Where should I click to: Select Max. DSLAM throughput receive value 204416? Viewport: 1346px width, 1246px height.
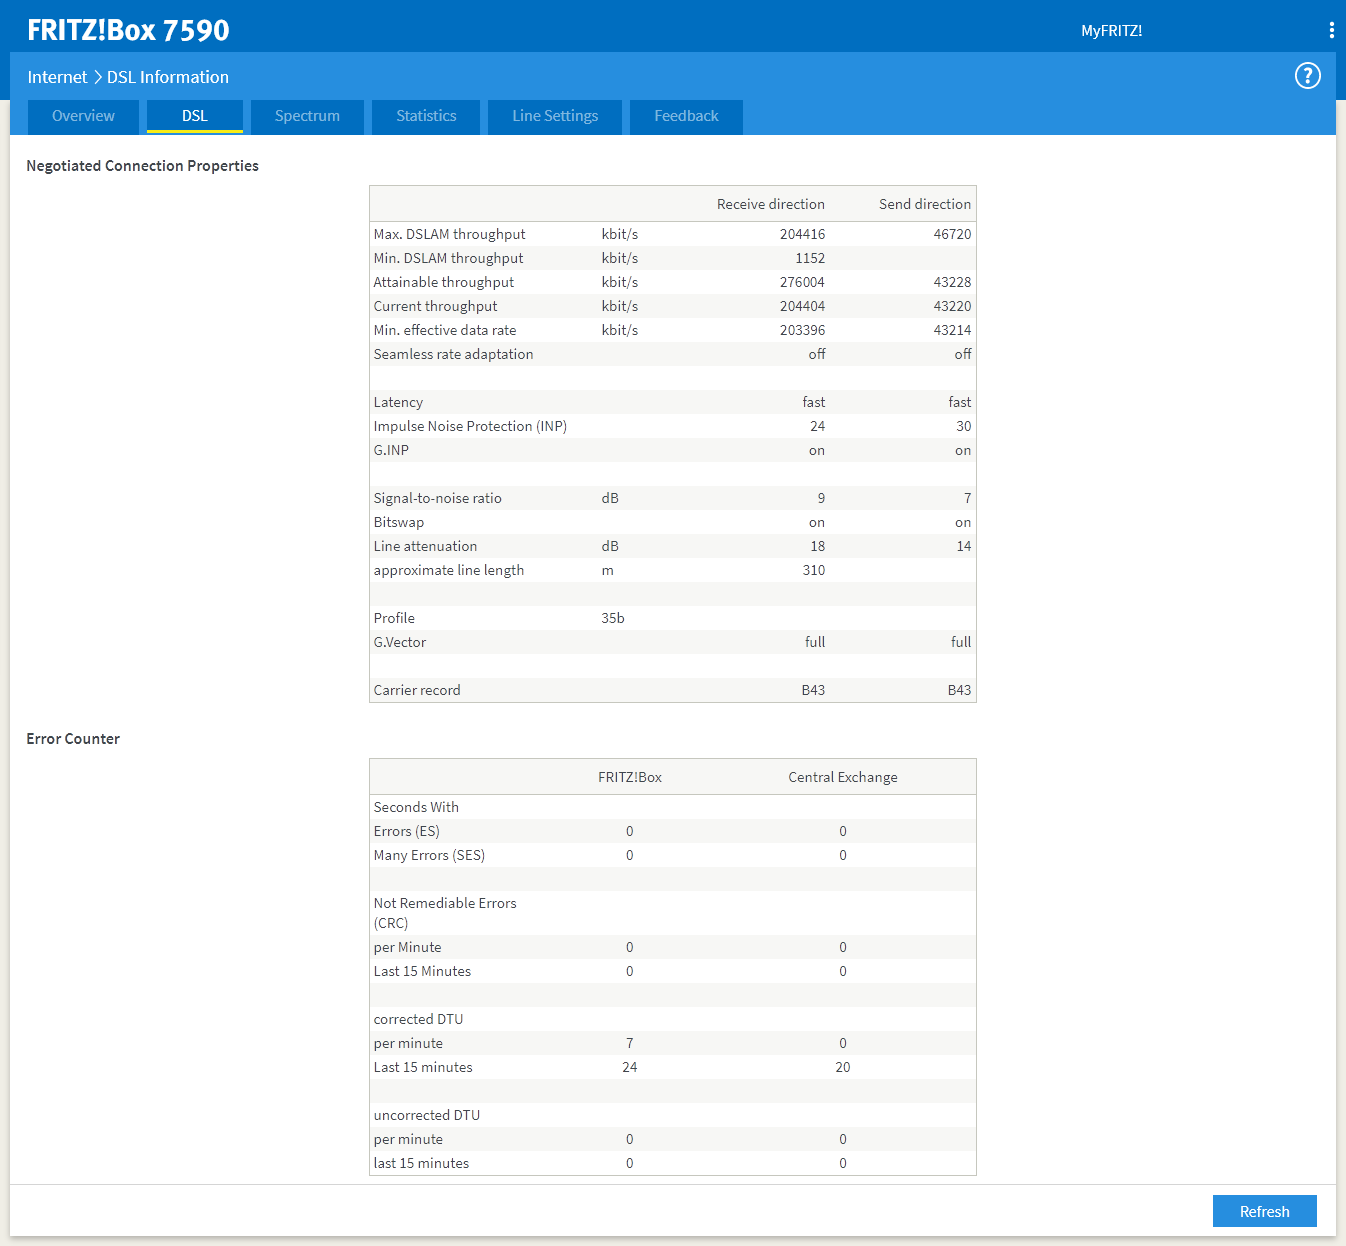(x=802, y=234)
